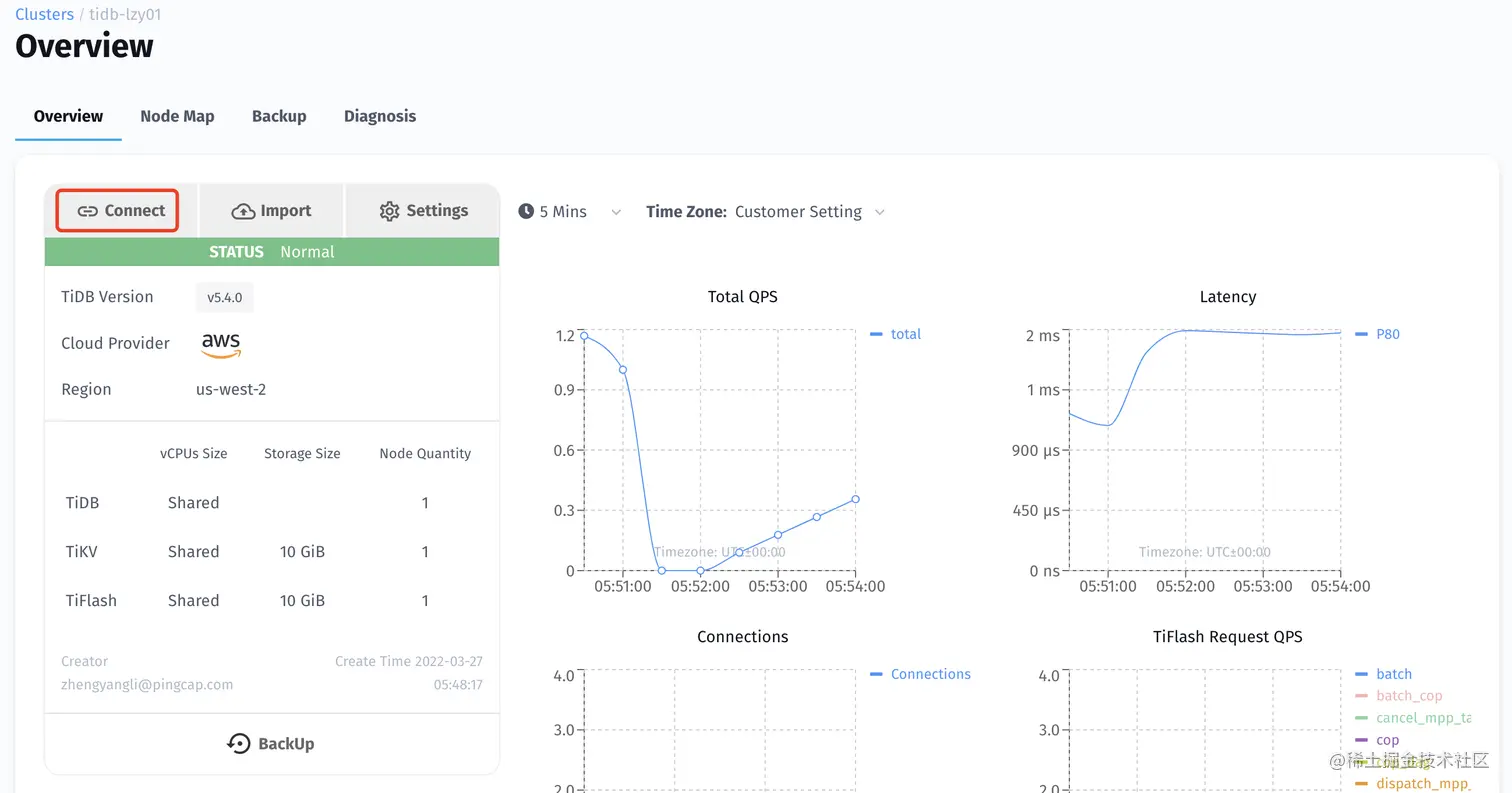Screen dimensions: 1512x793
Task: Click the us-west-2 region value
Action: (x=231, y=389)
